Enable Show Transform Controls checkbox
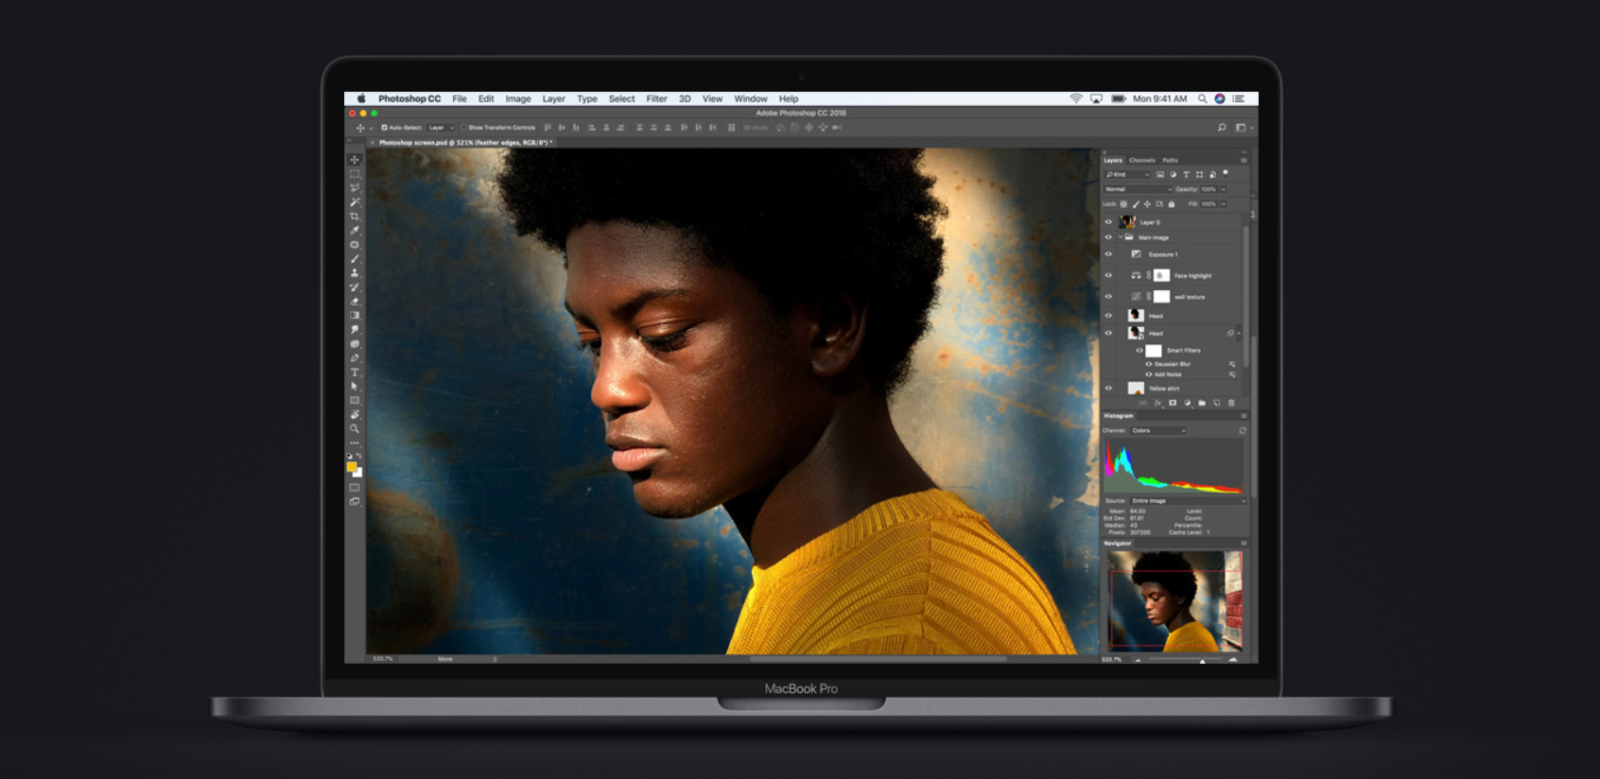Screen dimensions: 1600x779 click(x=463, y=127)
